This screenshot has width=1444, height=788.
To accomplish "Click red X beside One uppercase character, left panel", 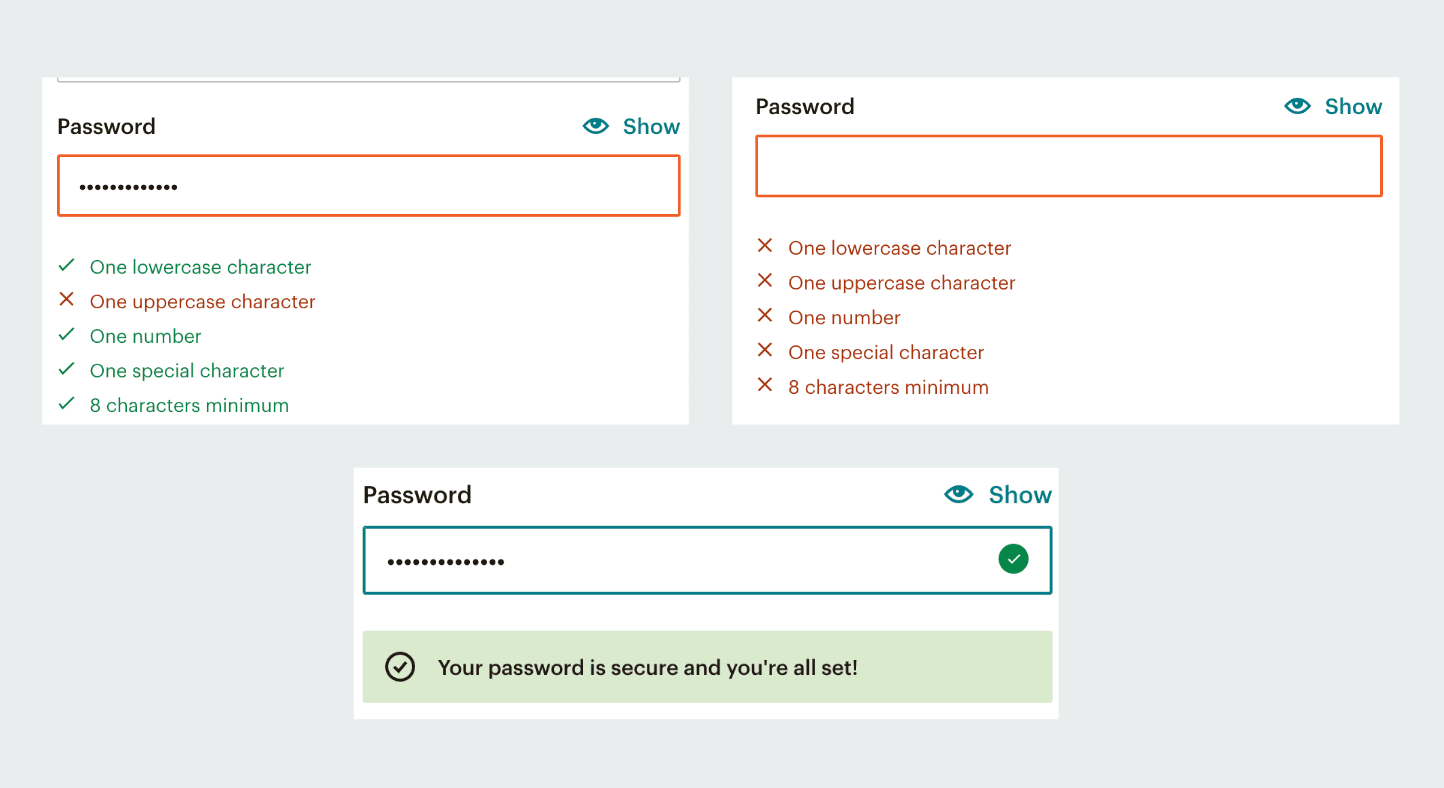I will coord(67,300).
